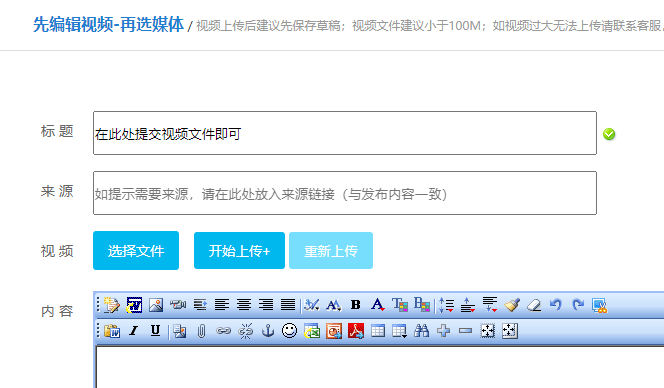Insert an image with the picture icon
Image resolution: width=664 pixels, height=388 pixels.
pyautogui.click(x=156, y=305)
